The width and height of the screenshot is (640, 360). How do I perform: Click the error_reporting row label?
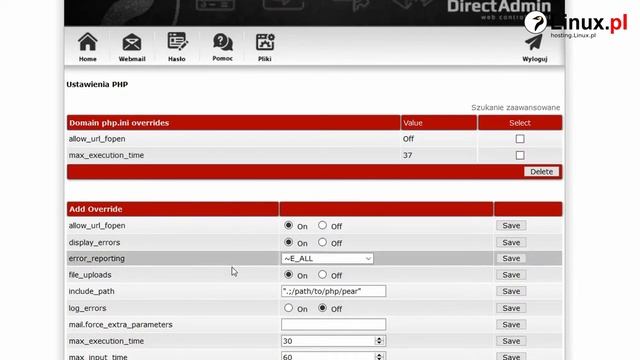tap(97, 258)
